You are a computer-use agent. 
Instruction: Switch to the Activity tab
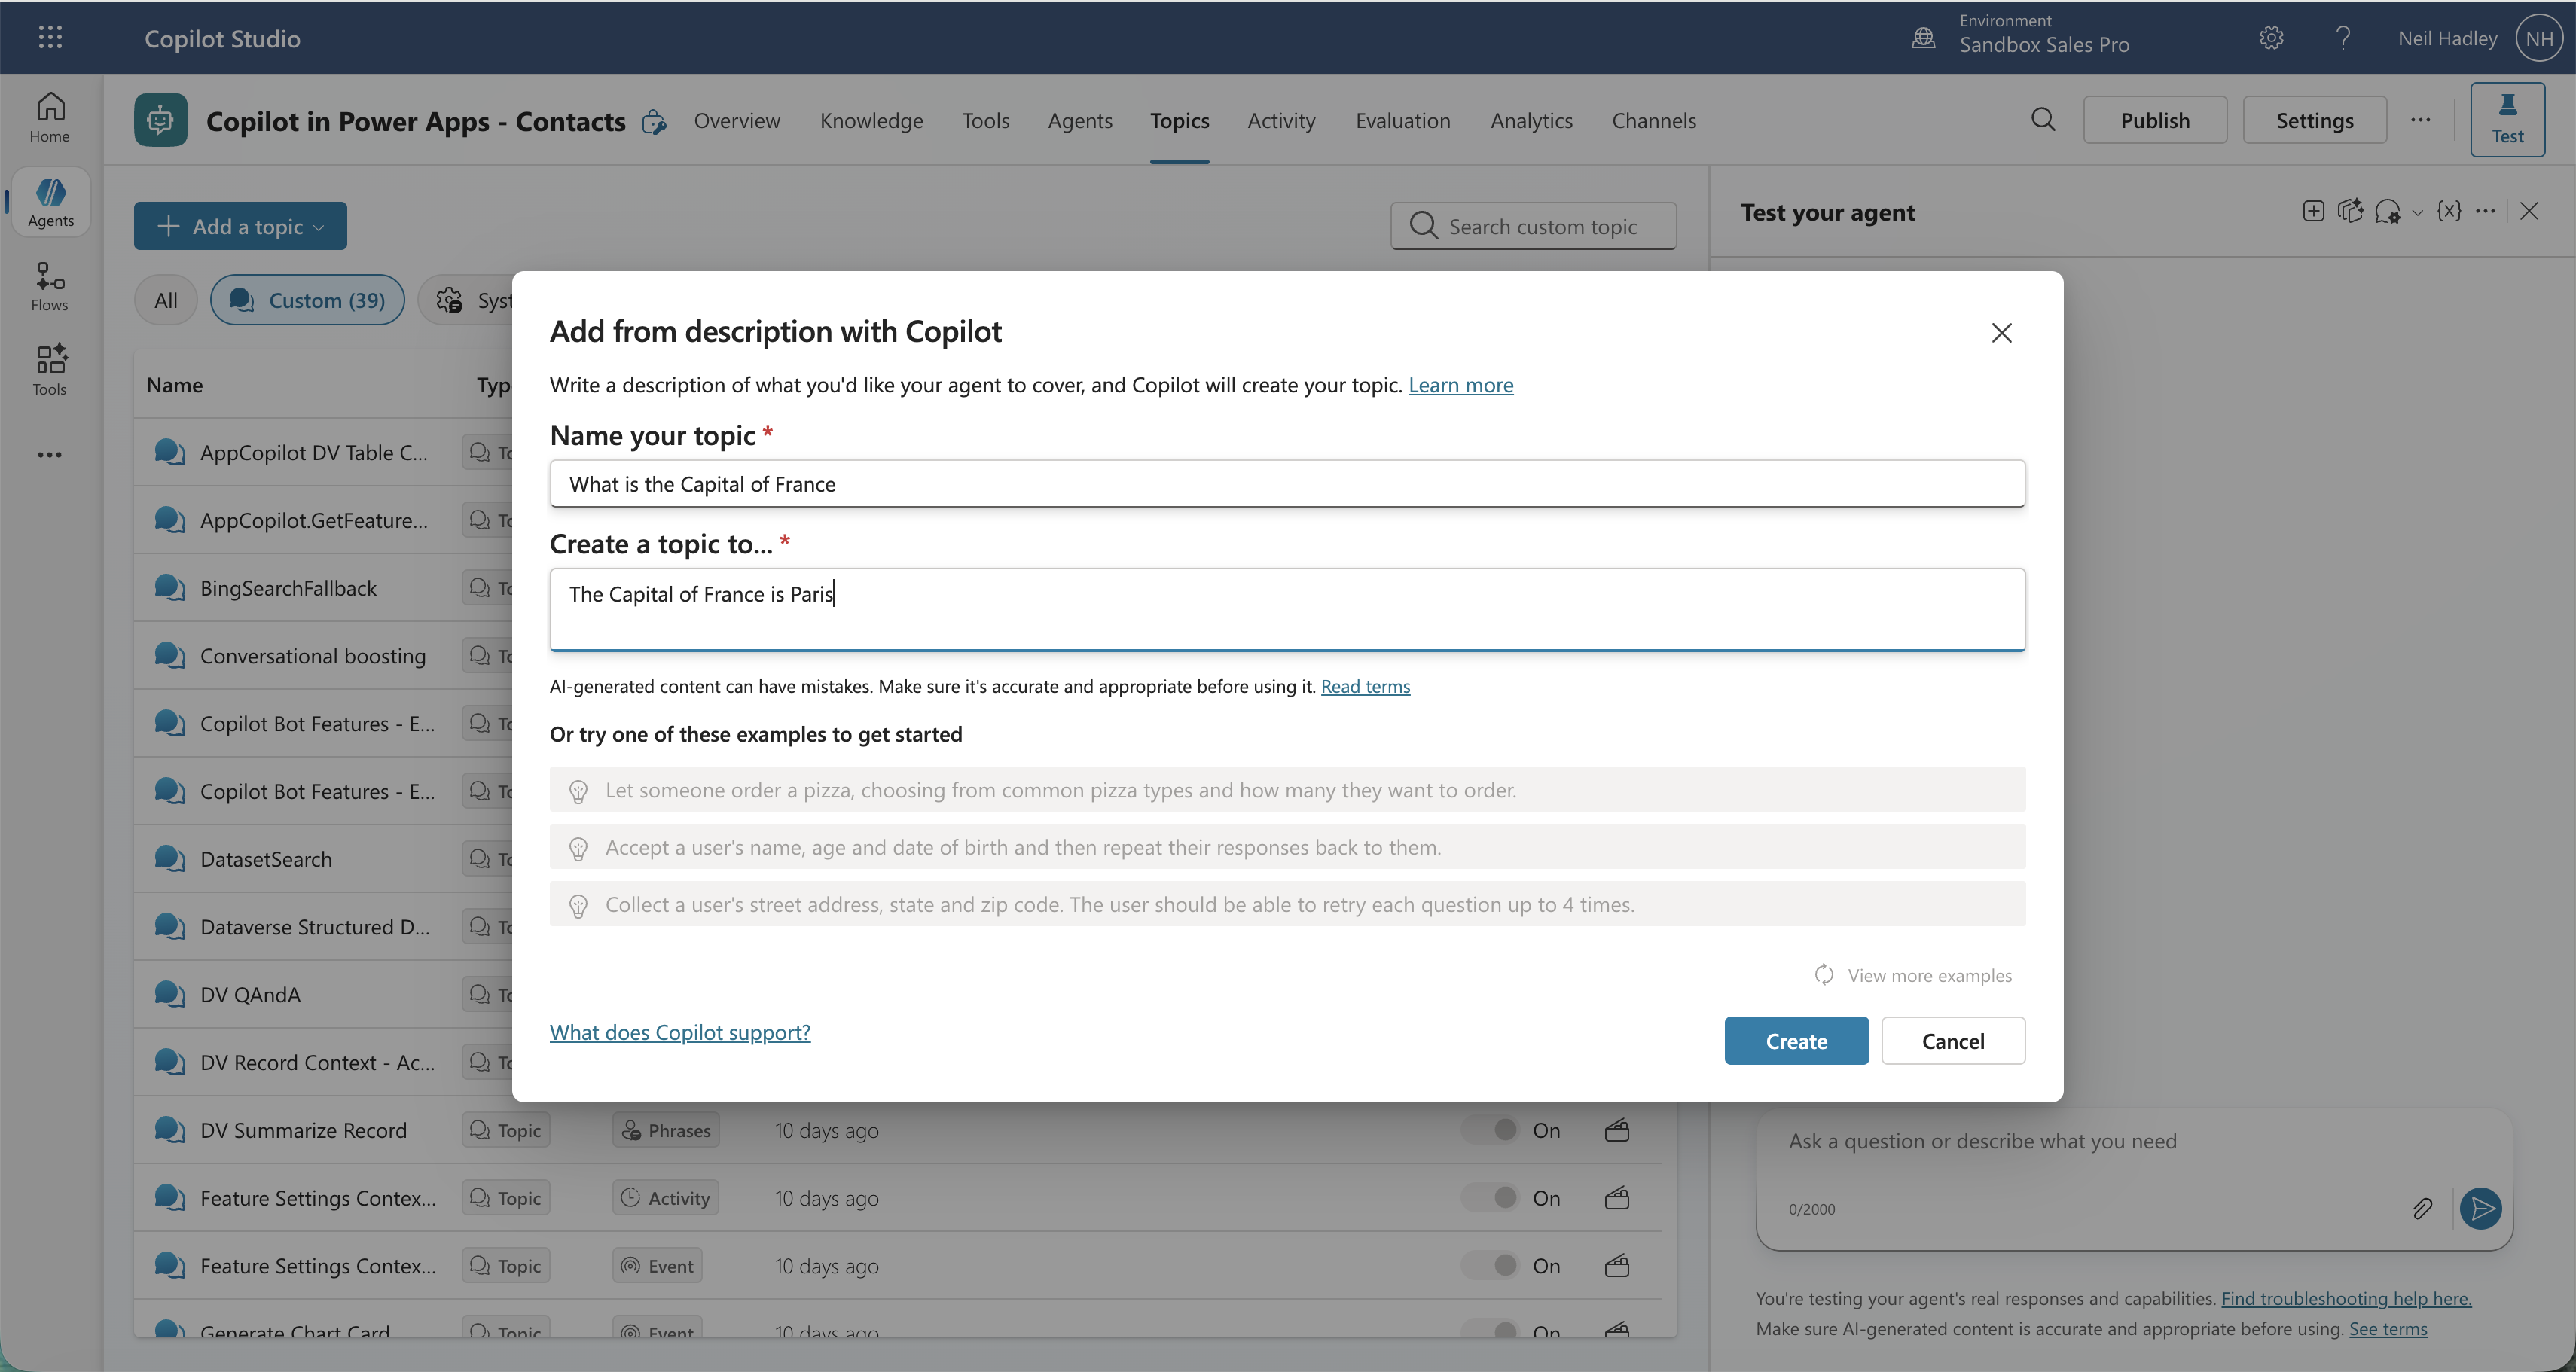1281,121
